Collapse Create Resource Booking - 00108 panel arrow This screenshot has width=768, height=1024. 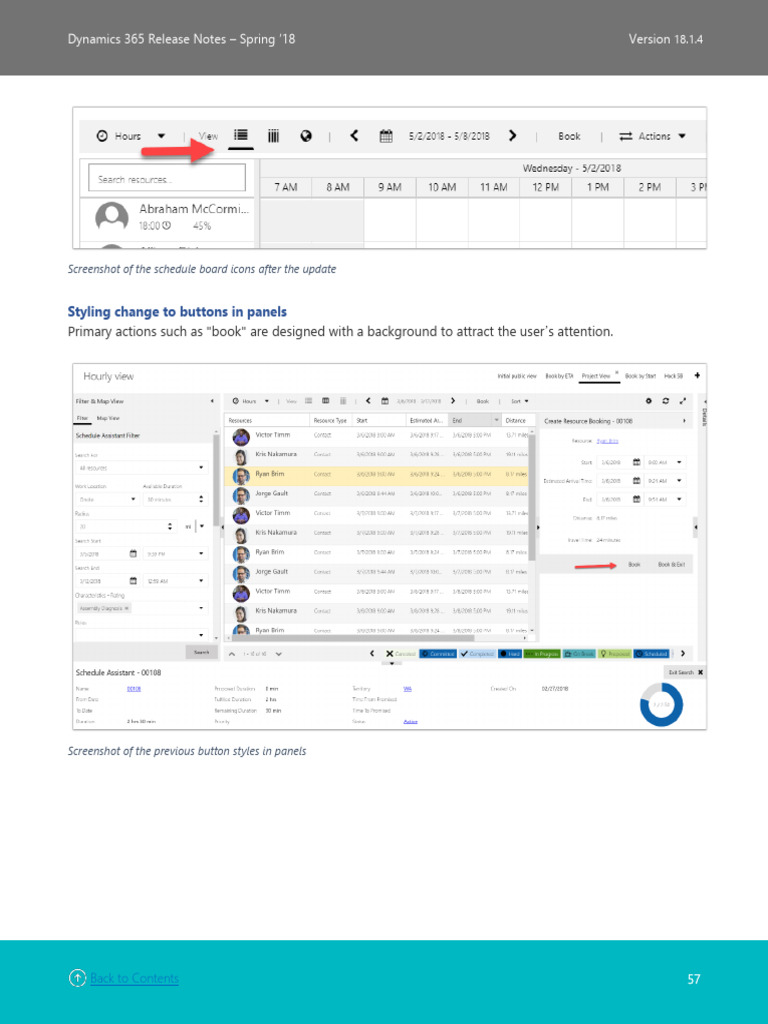(684, 421)
